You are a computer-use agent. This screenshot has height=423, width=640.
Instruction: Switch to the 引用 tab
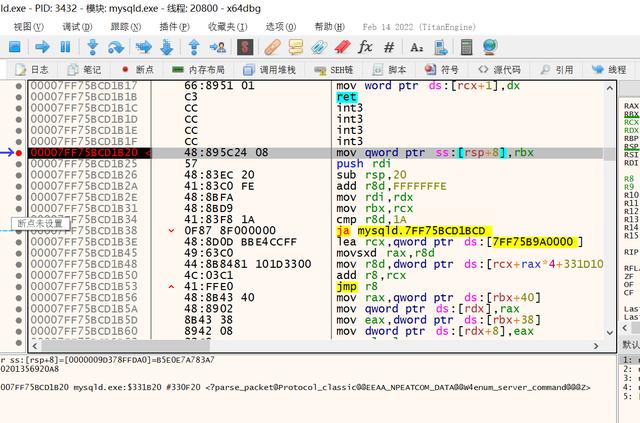click(x=557, y=70)
